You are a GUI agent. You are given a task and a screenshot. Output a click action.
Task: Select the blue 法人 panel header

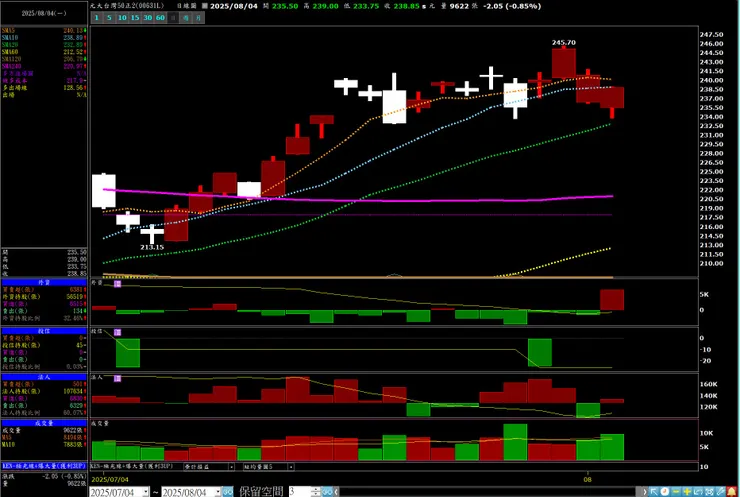44,377
